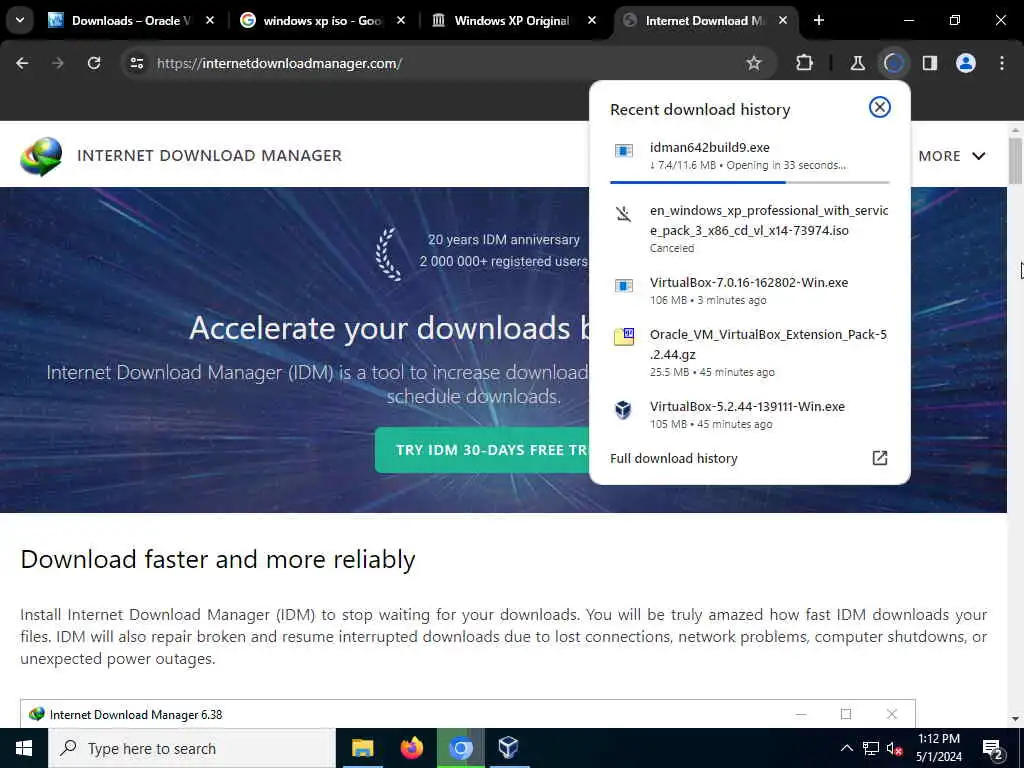Click the en_windows_xp_professional ISO entry
Screen dimensions: 1024x768
tap(750, 228)
